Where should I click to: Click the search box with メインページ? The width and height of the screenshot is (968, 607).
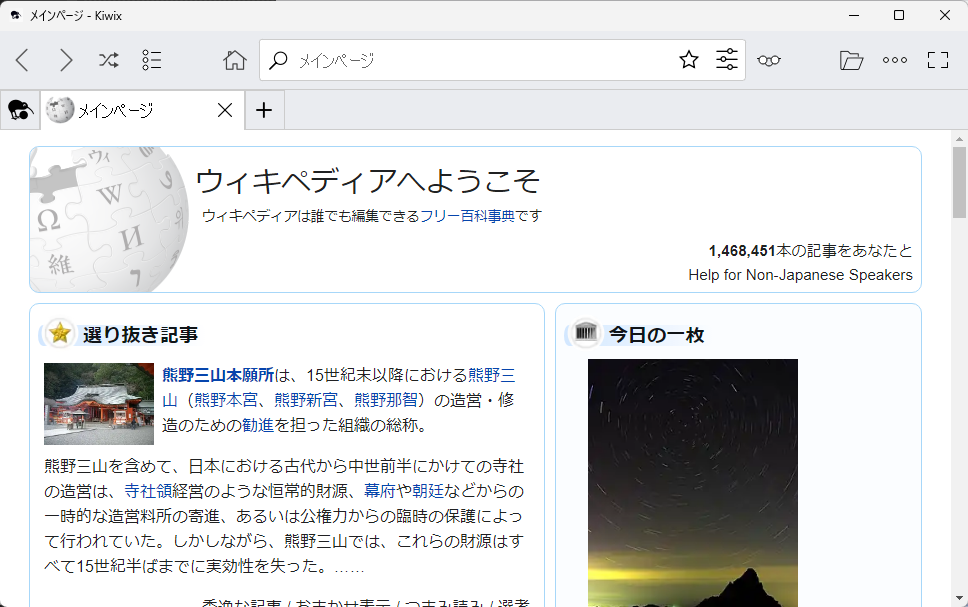pos(480,60)
